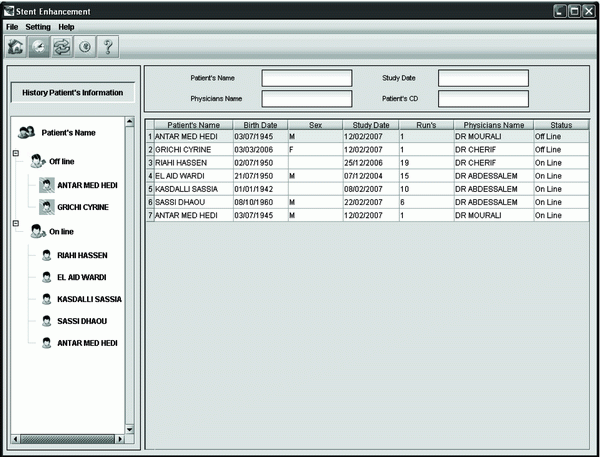Sort by Physicians Name column header
600x457 pixels.
point(494,125)
